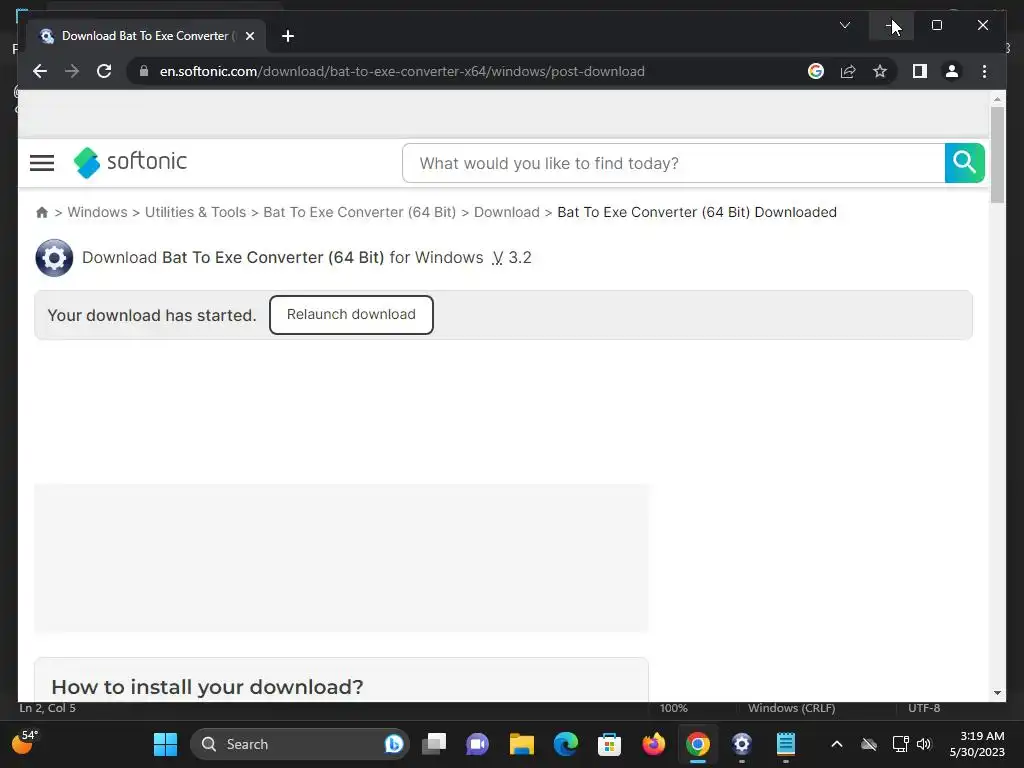Open Task View on taskbar
The height and width of the screenshot is (768, 1024).
pos(434,744)
